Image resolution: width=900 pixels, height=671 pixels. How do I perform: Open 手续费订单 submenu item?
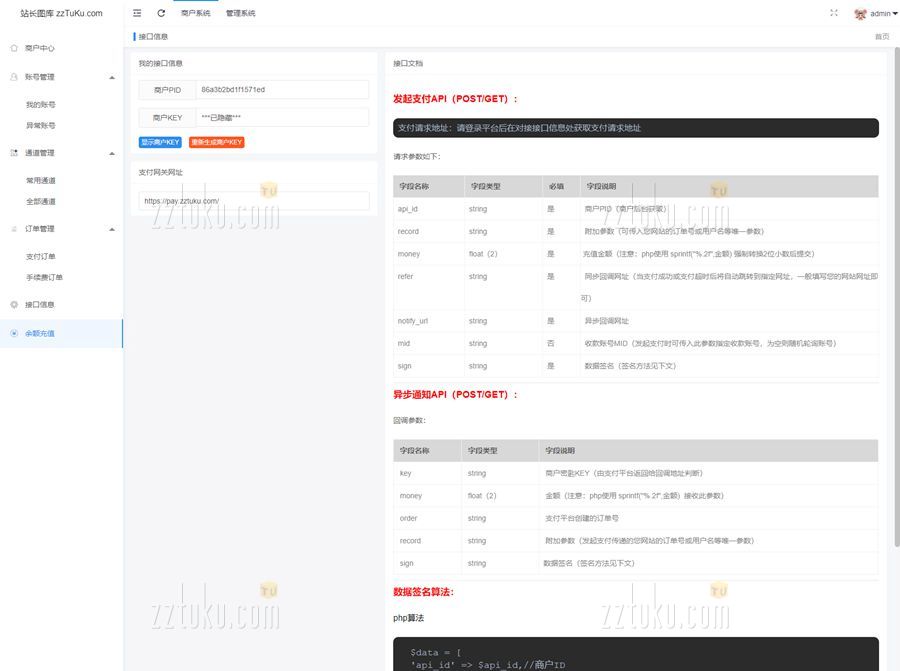(x=44, y=277)
